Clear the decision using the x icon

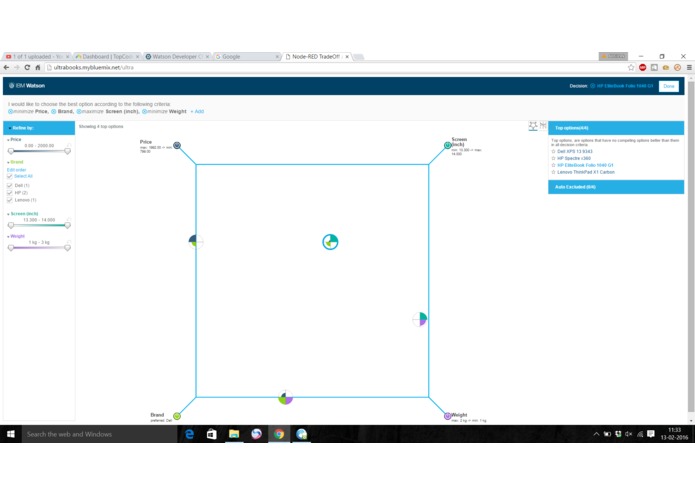[x=593, y=86]
